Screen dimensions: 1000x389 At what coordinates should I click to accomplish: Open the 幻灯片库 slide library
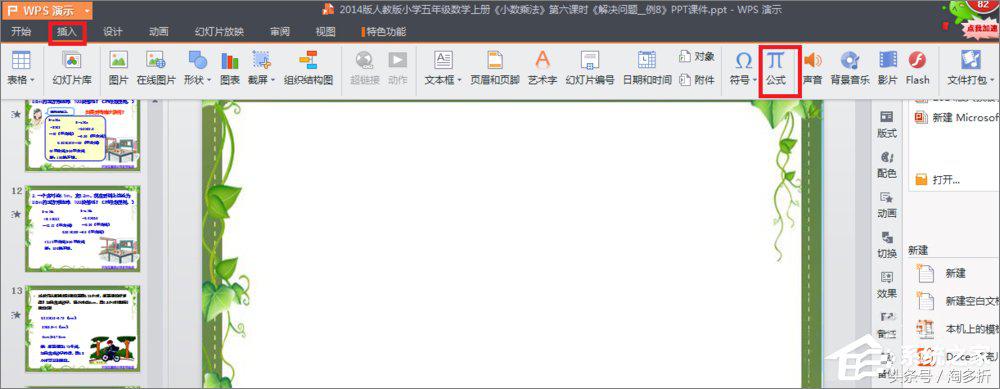[x=72, y=69]
